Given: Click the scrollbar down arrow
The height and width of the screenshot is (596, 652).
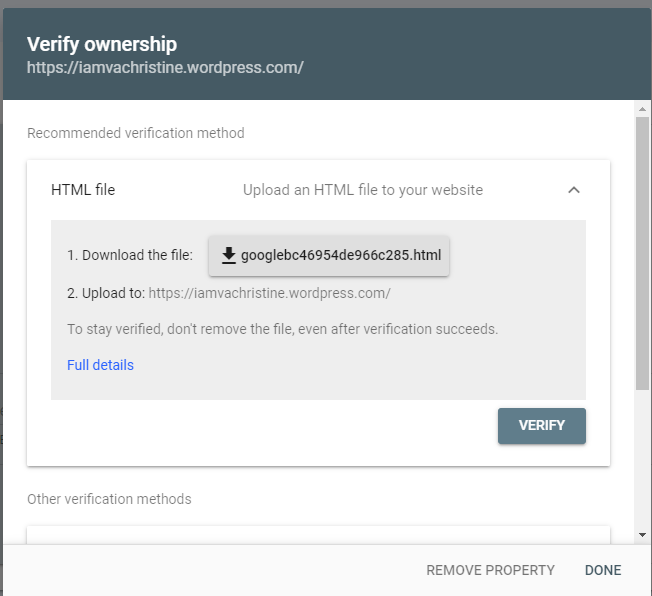Looking at the screenshot, I should click(x=643, y=536).
